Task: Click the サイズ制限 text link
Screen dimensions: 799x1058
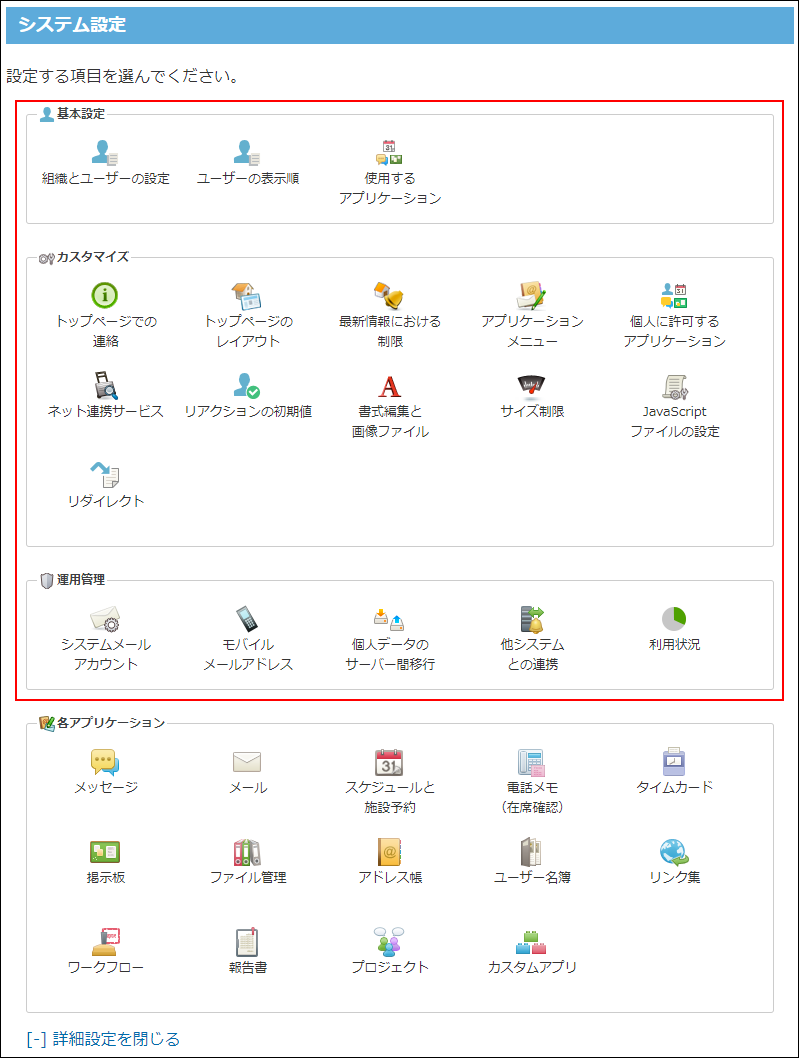Action: [532, 412]
